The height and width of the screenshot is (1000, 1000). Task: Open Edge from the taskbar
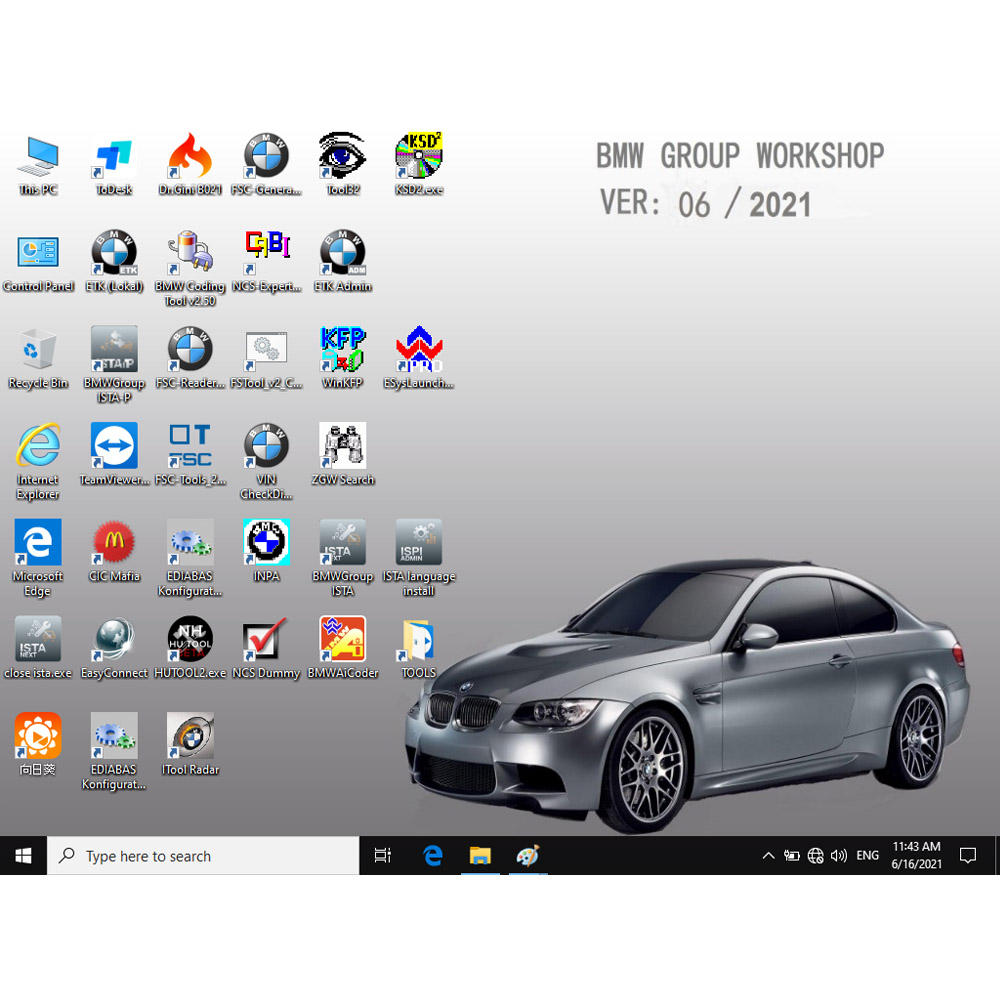coord(433,856)
